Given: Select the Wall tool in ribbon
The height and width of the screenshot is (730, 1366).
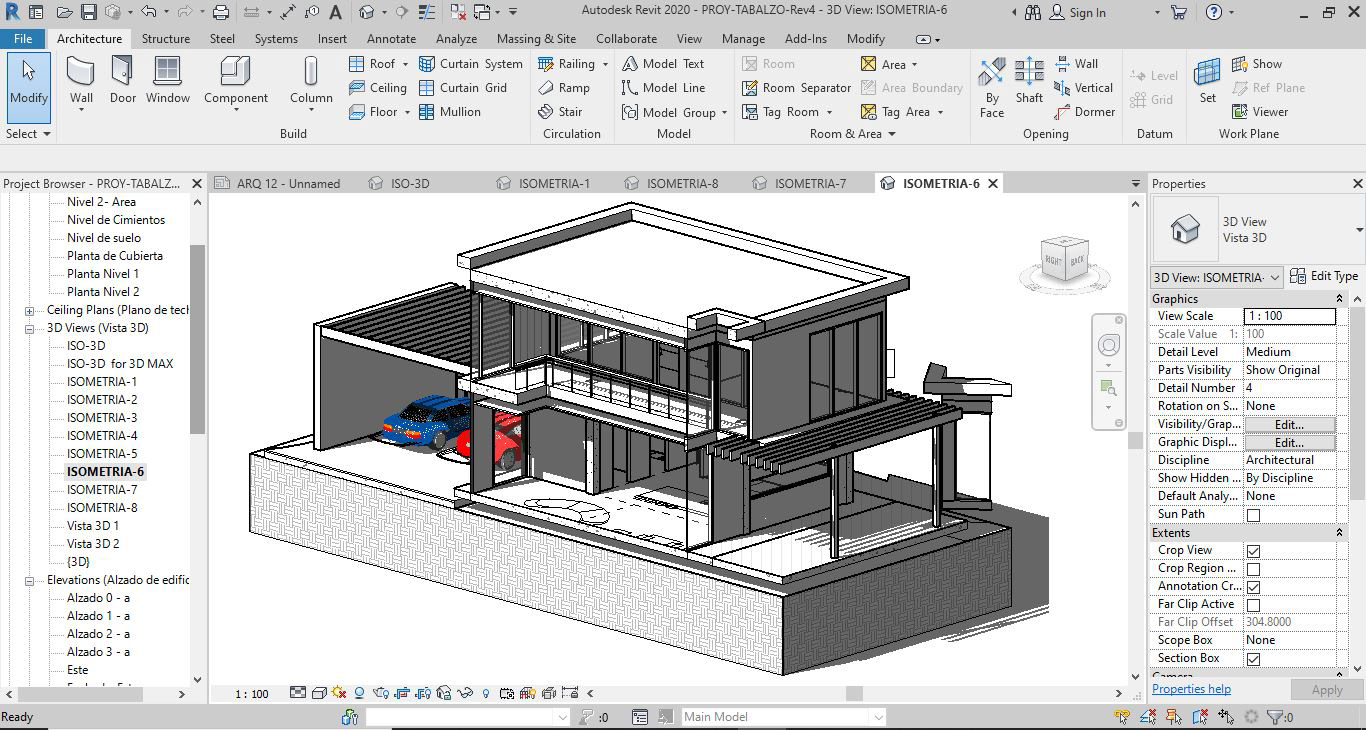Looking at the screenshot, I should tap(81, 80).
